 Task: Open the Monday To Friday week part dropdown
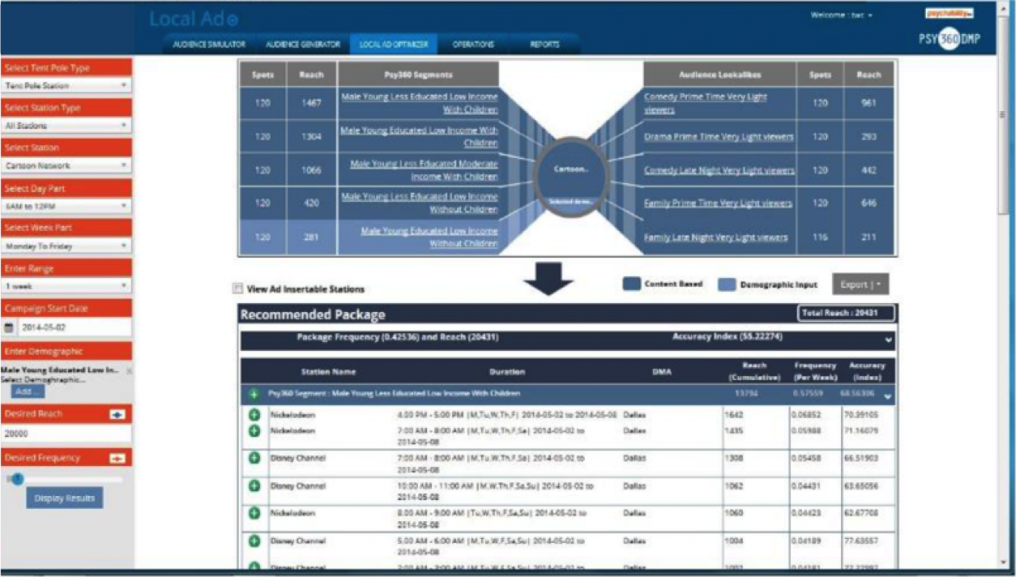pos(66,246)
